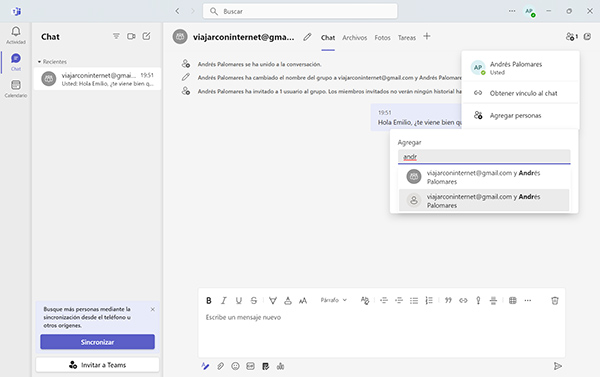
Task: Clear all formatting icon
Action: [x=365, y=300]
